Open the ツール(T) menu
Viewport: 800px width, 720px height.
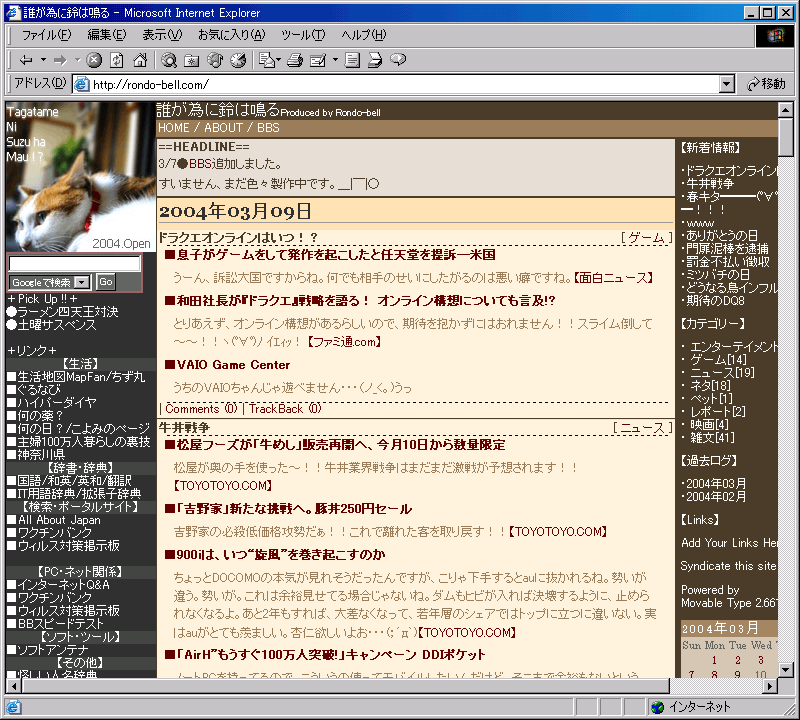(303, 35)
